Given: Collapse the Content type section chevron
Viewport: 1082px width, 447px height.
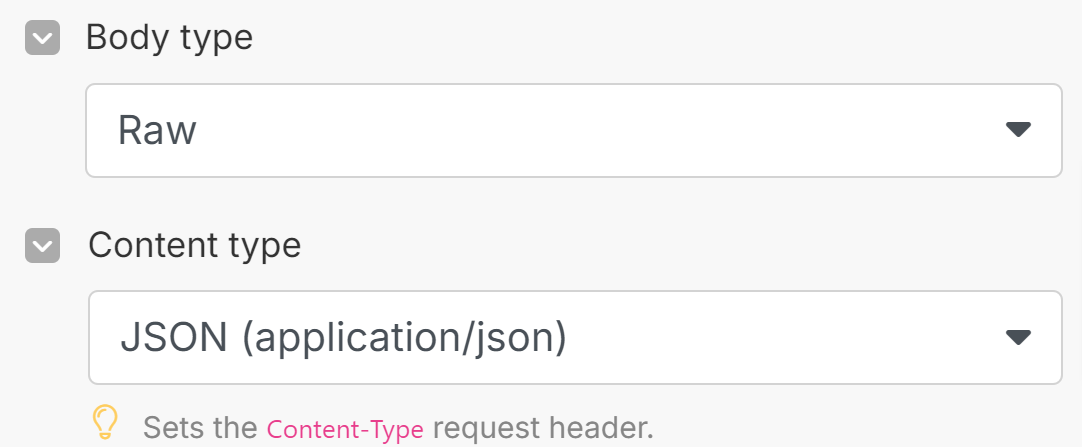Looking at the screenshot, I should point(42,245).
